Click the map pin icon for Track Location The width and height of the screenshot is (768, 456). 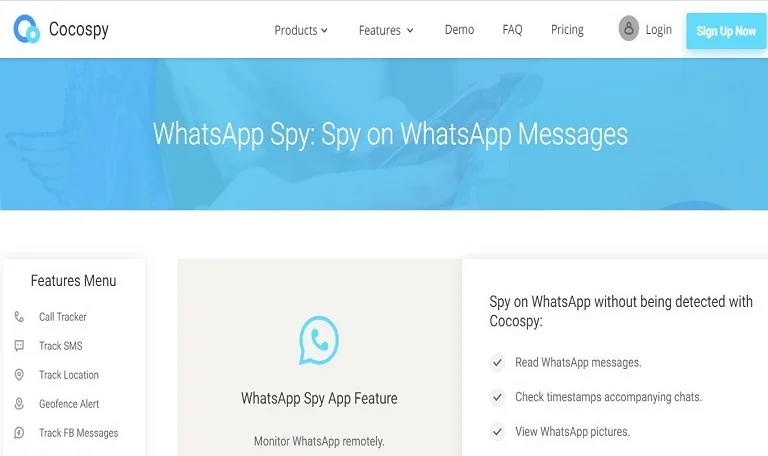(19, 375)
